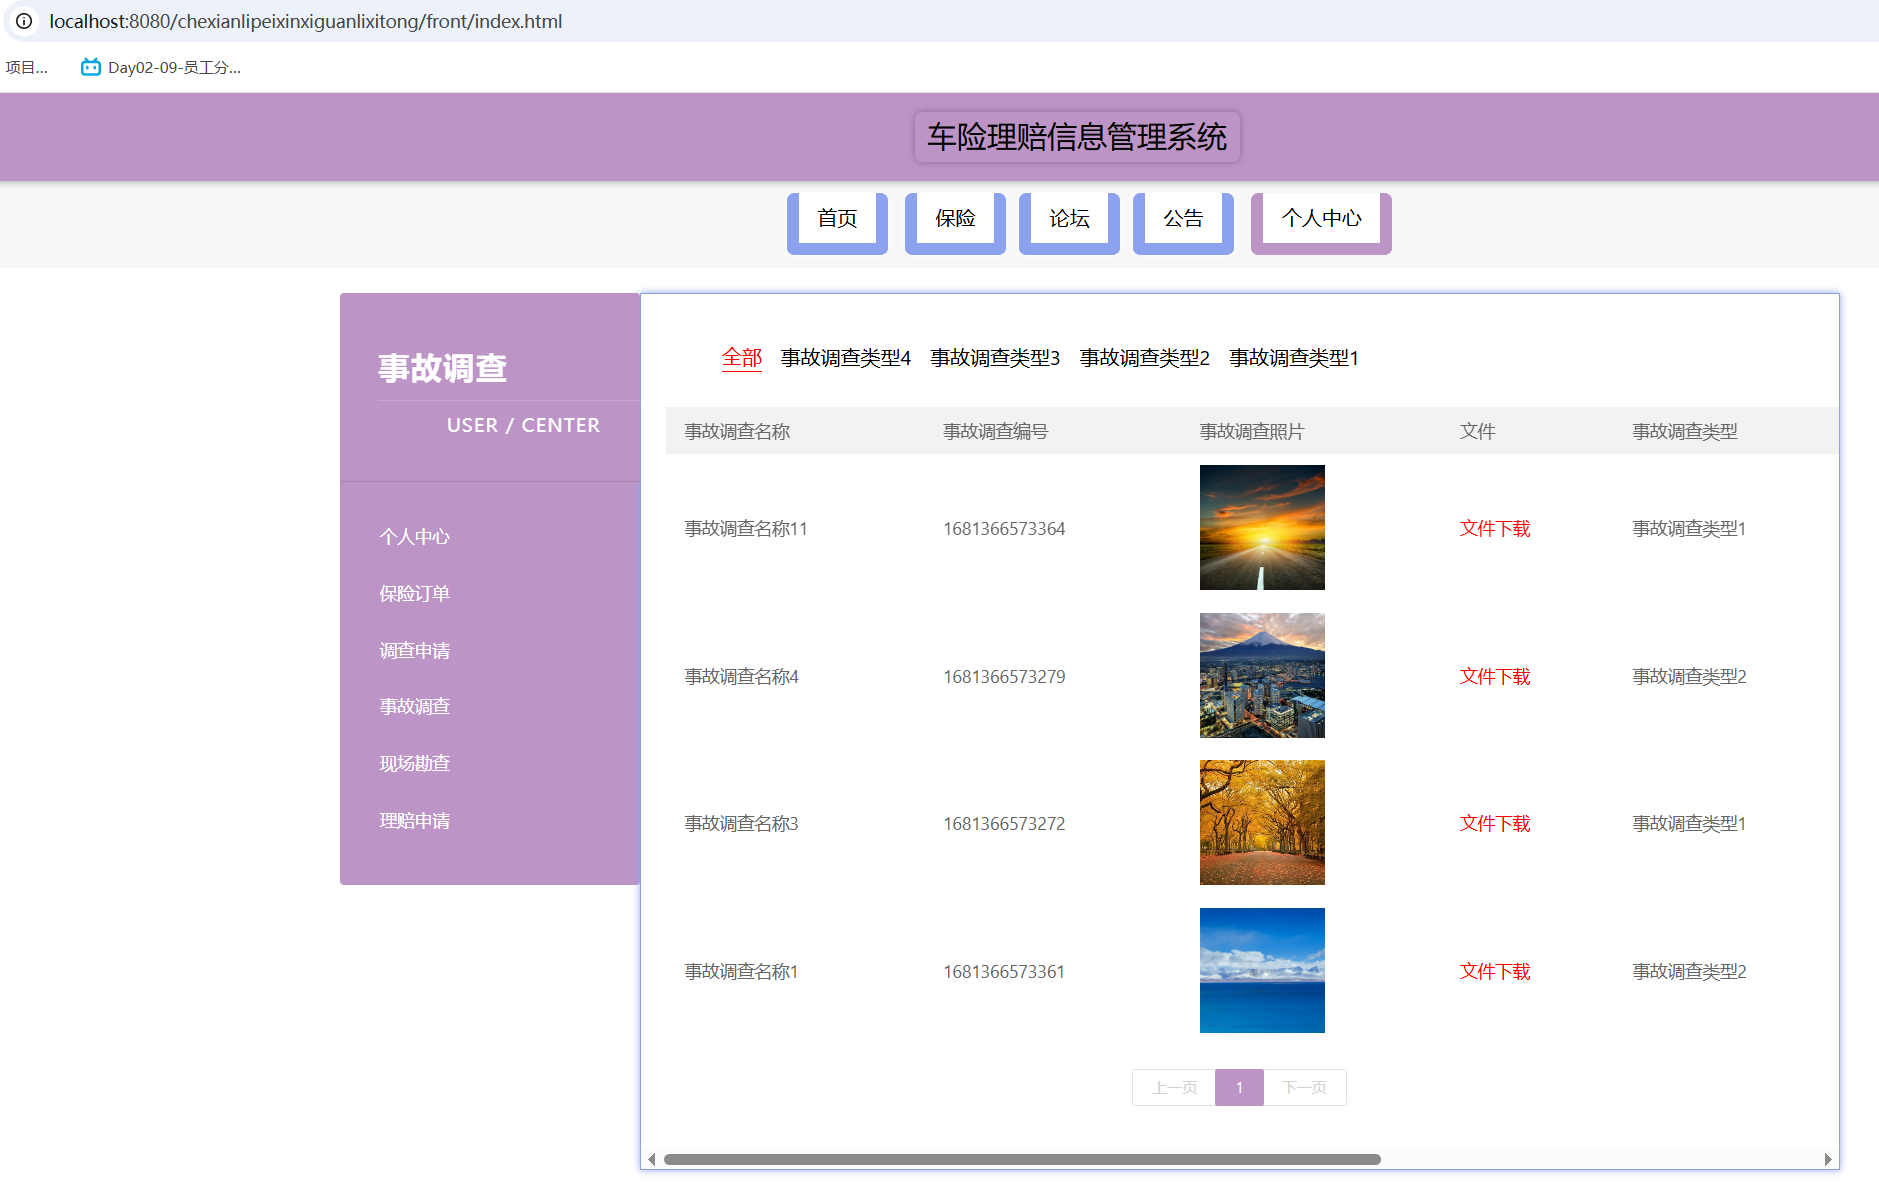Open the 项目 bookmark

(26, 67)
